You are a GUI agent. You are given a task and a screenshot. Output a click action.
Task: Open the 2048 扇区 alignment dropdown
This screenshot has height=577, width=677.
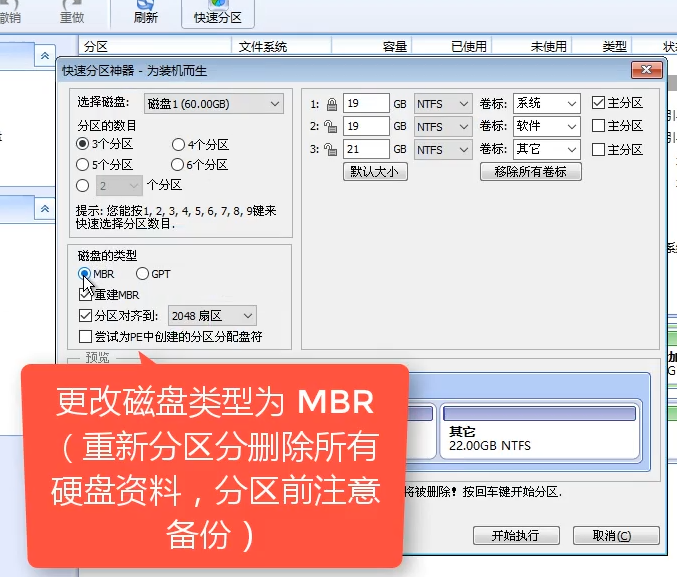212,316
